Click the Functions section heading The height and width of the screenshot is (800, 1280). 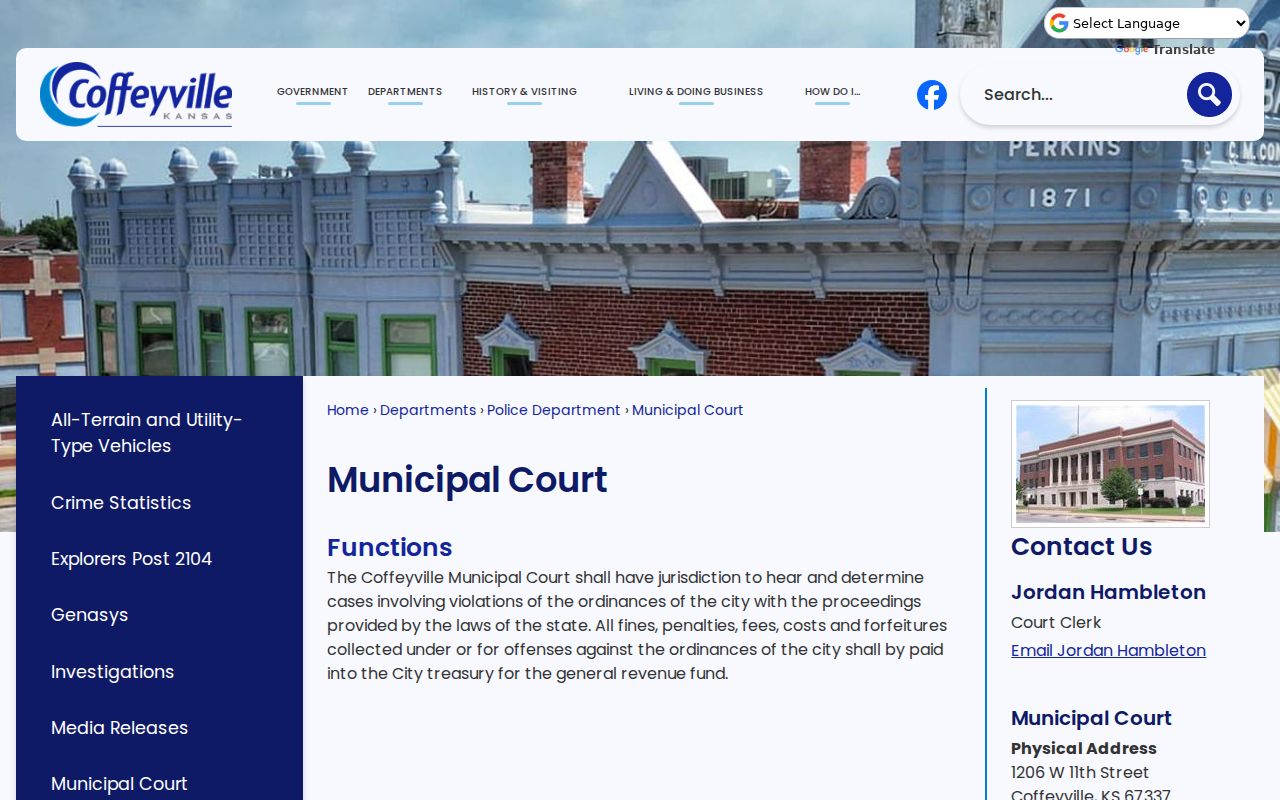(x=390, y=547)
